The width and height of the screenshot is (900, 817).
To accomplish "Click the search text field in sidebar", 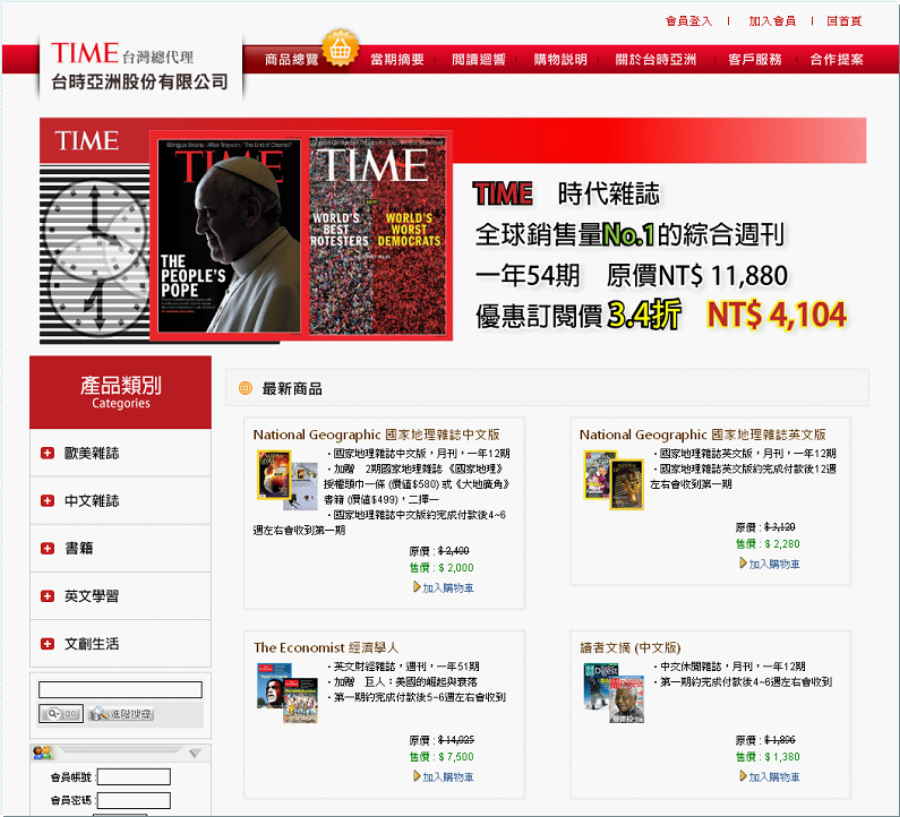I will tap(121, 690).
